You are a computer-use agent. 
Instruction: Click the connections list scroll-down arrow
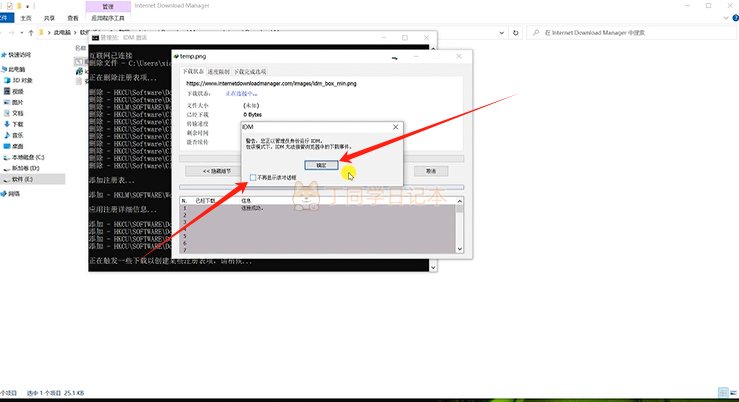click(460, 249)
